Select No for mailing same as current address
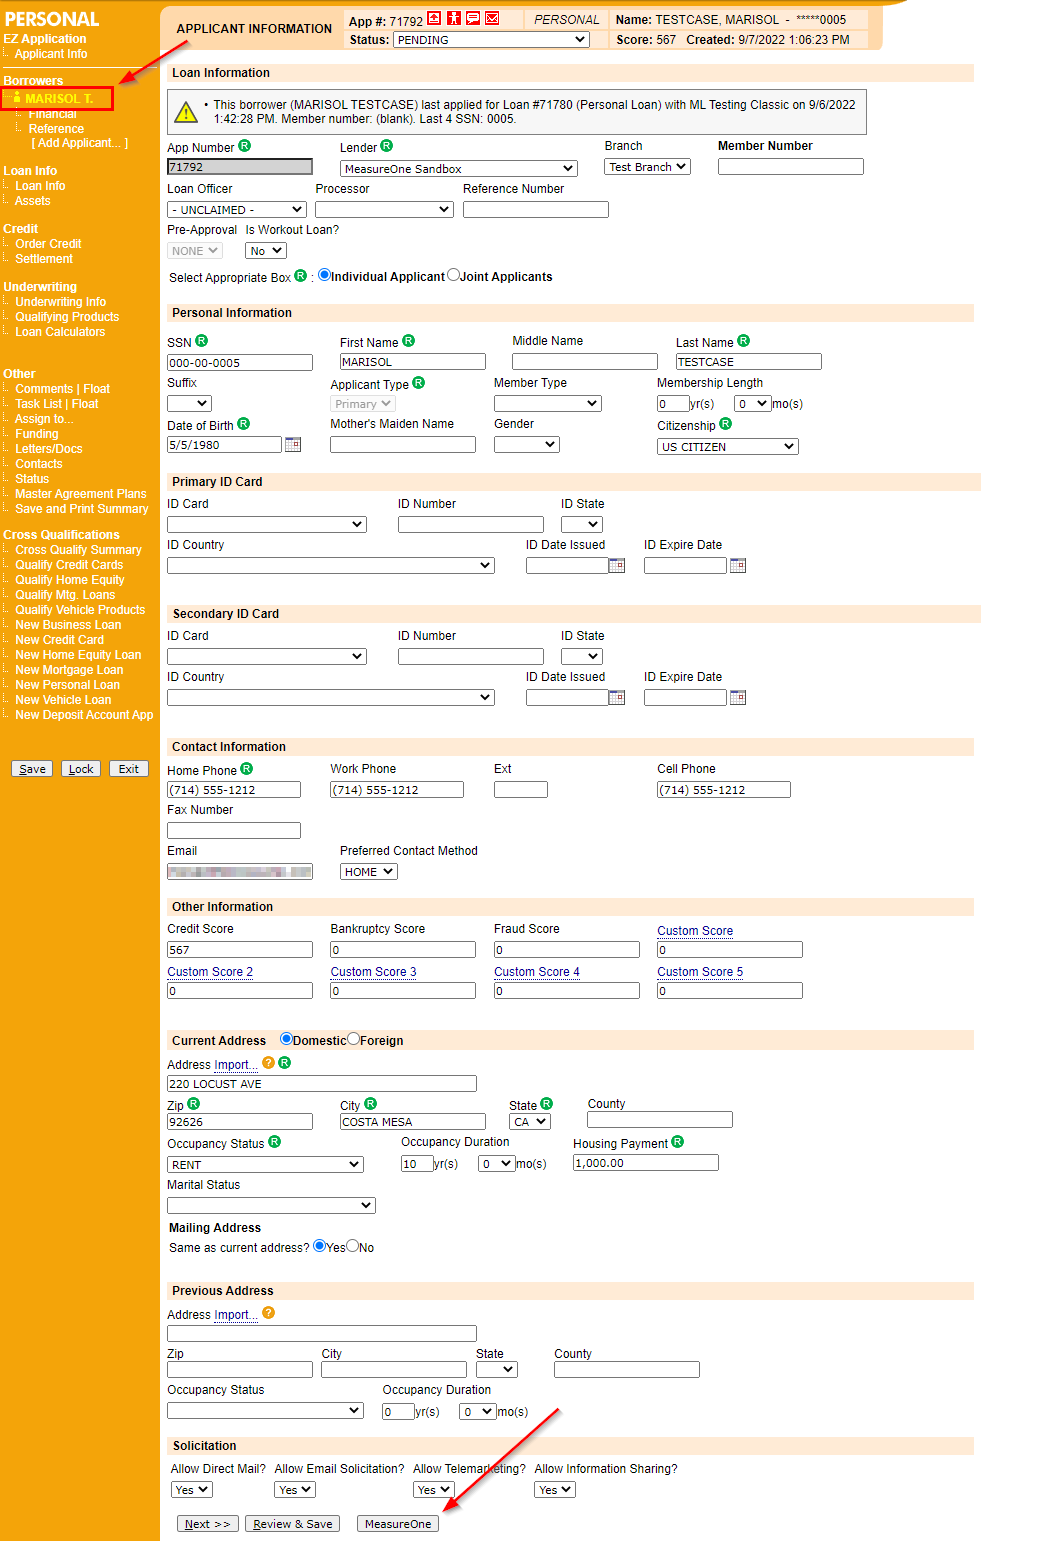 click(352, 1246)
